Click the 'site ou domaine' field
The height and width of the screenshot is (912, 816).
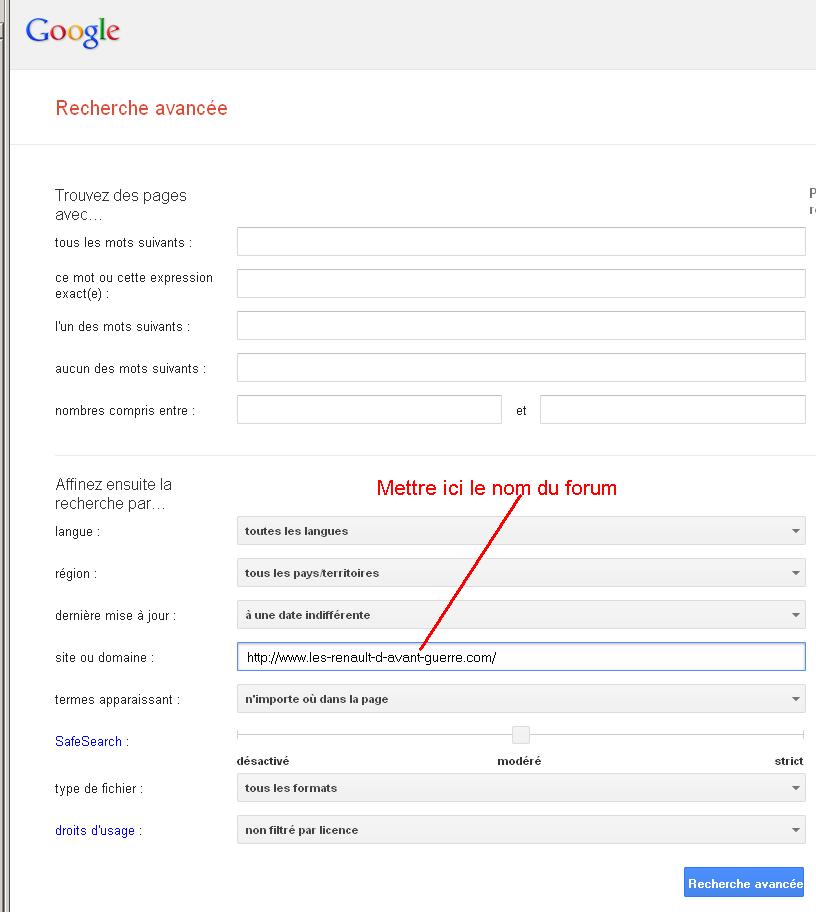(521, 657)
